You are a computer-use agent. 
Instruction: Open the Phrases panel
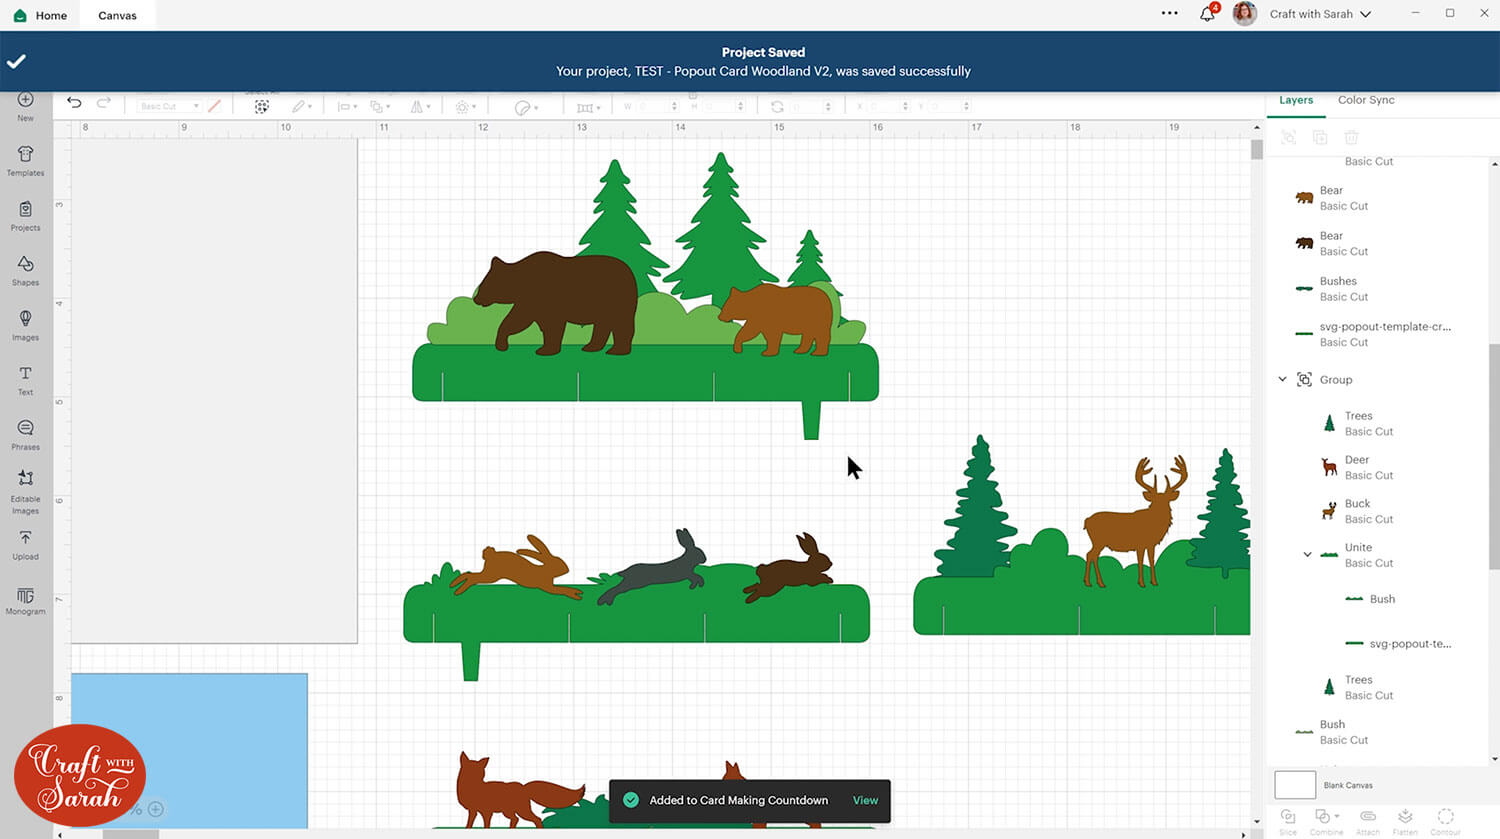tap(26, 435)
